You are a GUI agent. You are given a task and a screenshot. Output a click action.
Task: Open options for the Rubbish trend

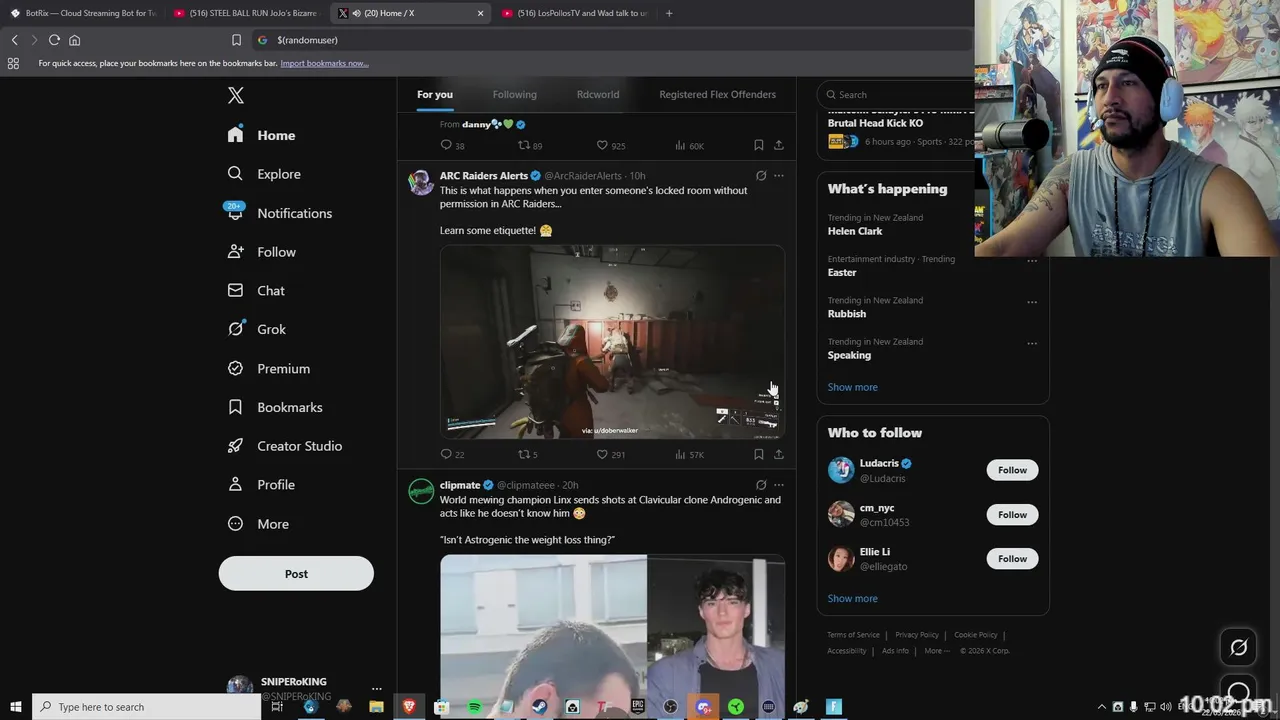point(1032,302)
